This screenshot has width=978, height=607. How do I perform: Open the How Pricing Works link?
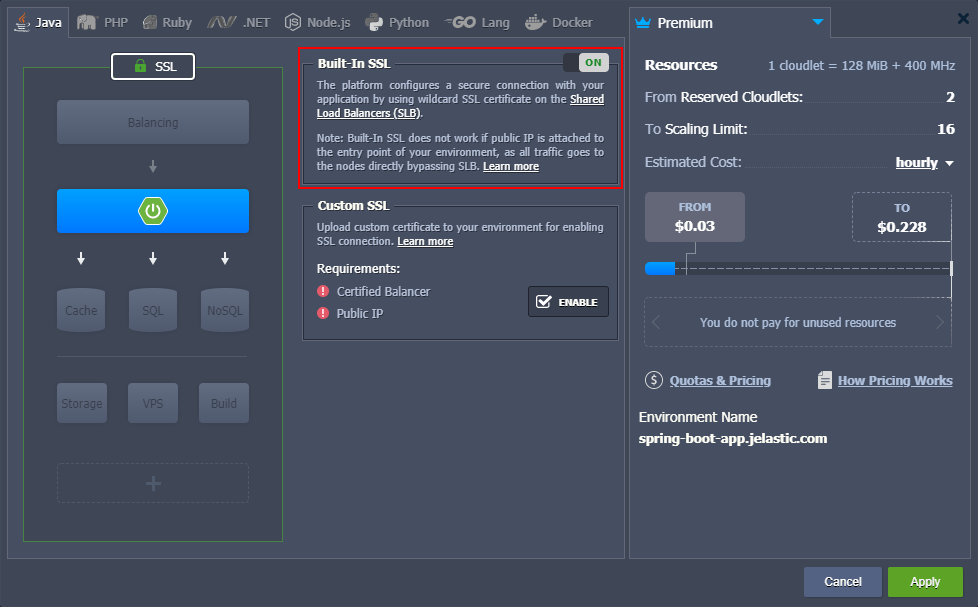[x=895, y=381]
